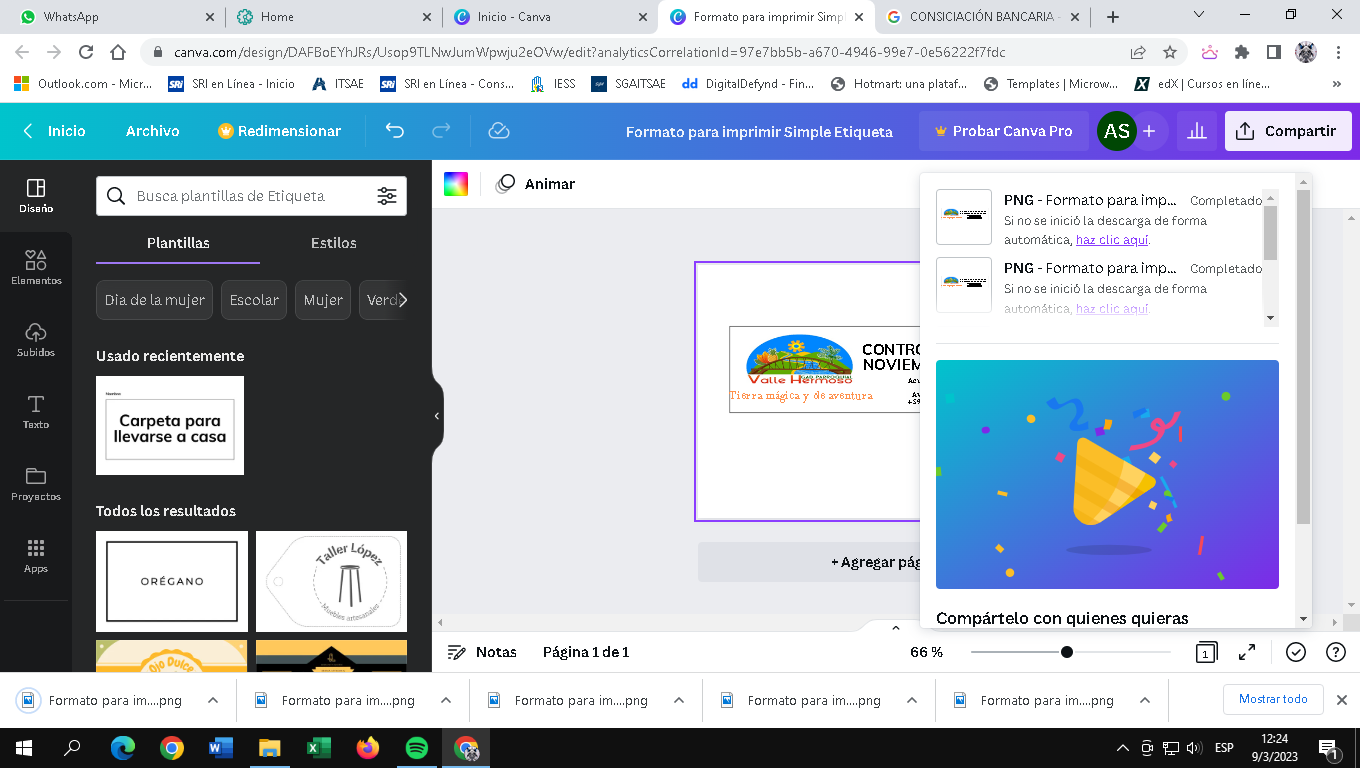Click first 'haz clic aquí' download link

(1112, 240)
